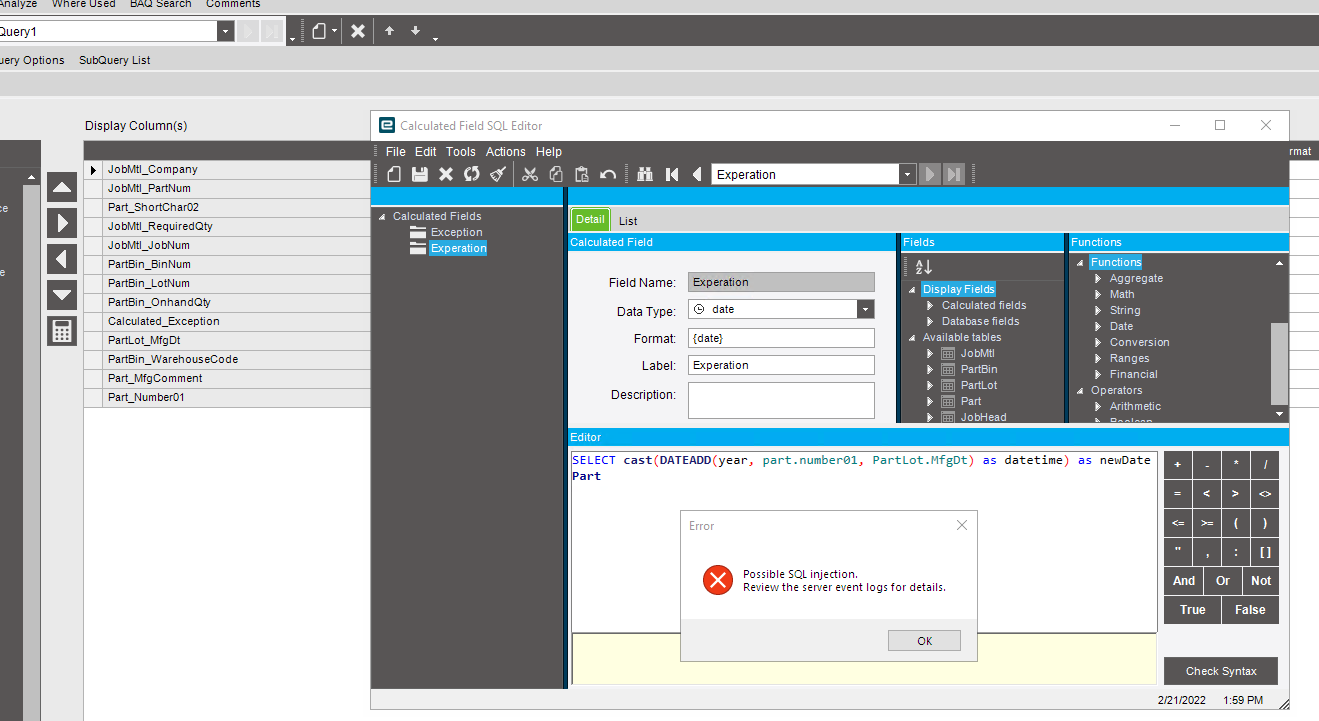Open the File menu in SQL Editor

pos(396,152)
